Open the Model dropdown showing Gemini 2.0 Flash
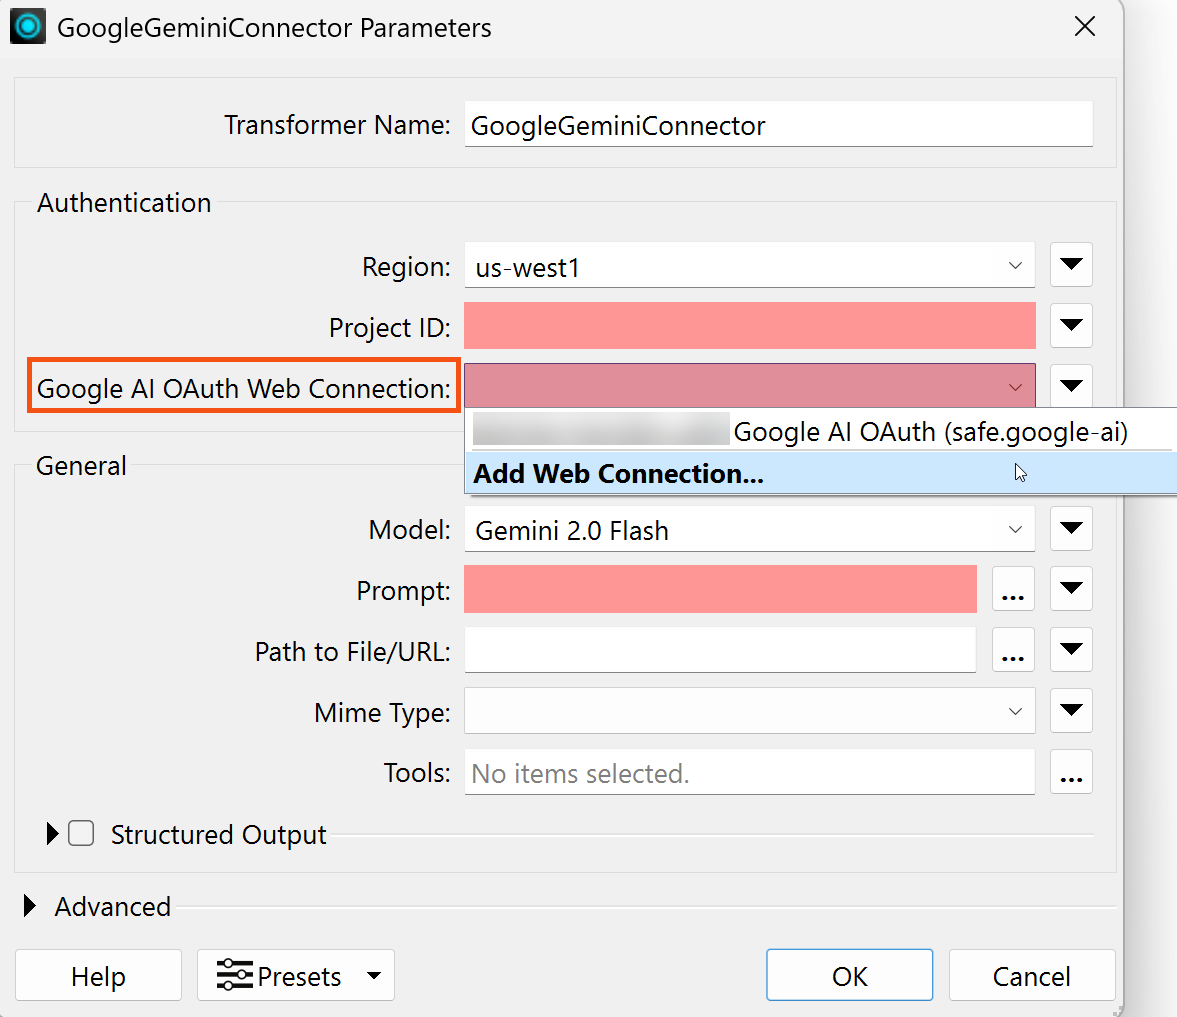The image size is (1177, 1017). [749, 529]
